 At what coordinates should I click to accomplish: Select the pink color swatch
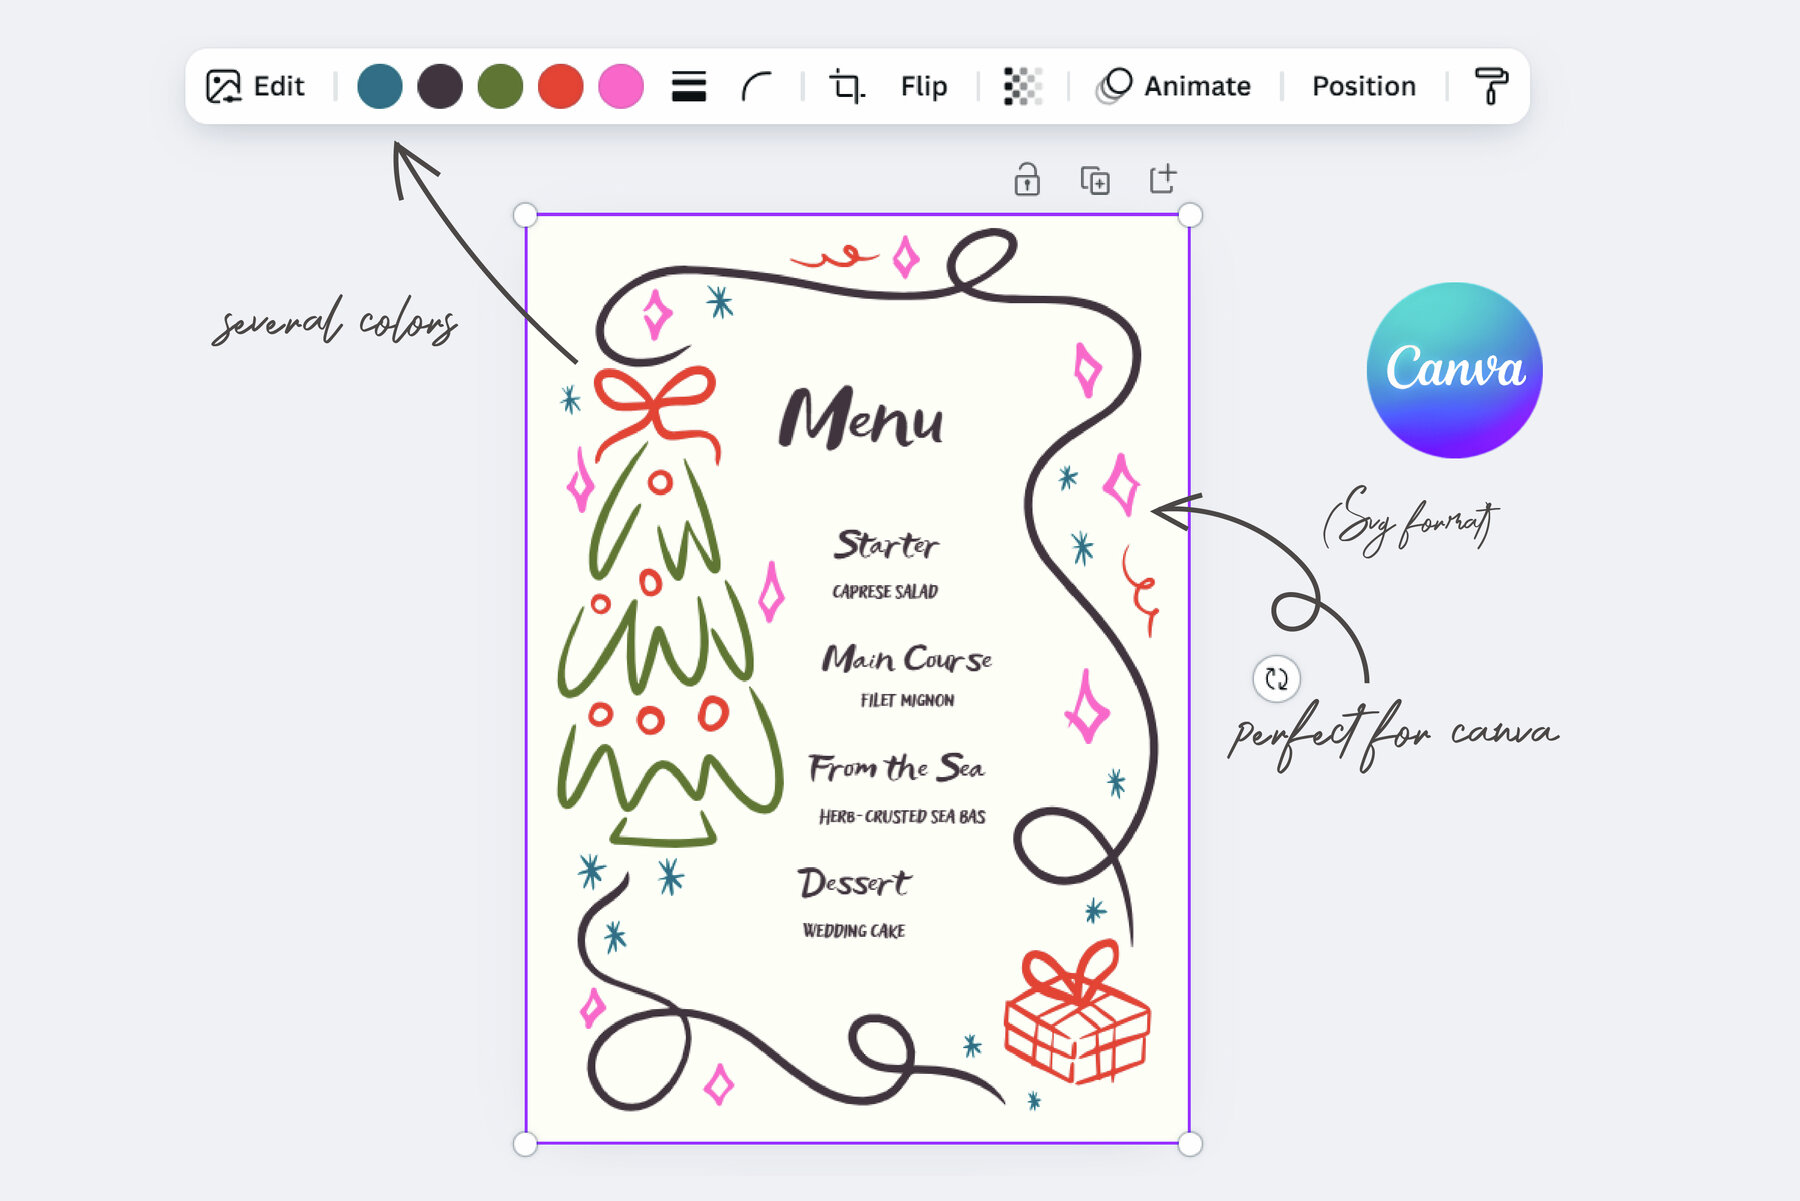[619, 86]
